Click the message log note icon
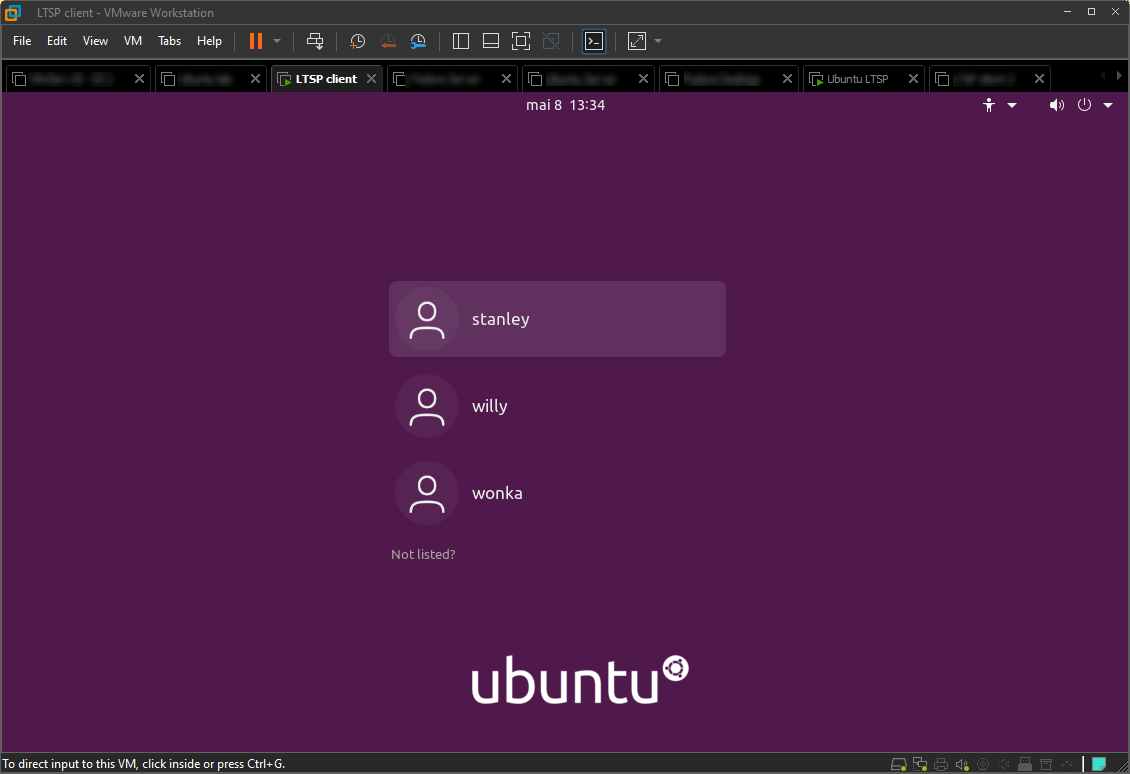 point(1099,764)
